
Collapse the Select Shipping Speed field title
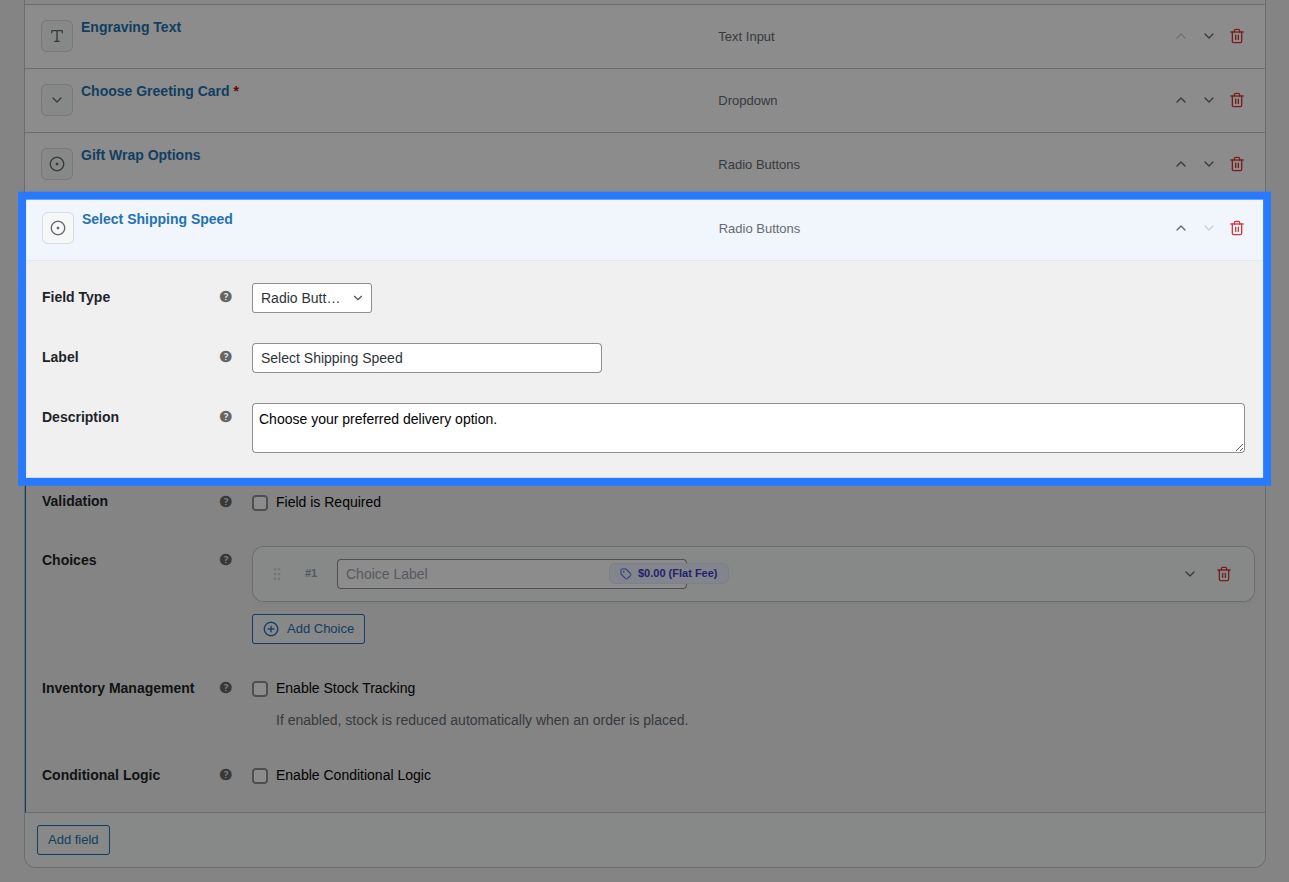(x=157, y=219)
